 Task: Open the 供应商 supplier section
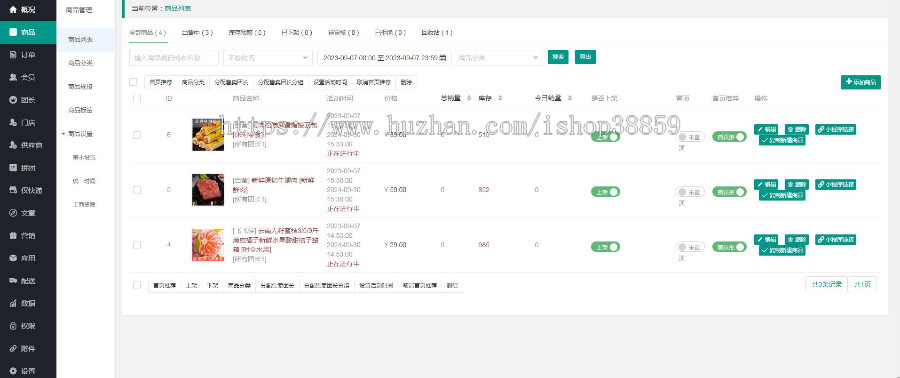click(x=28, y=145)
